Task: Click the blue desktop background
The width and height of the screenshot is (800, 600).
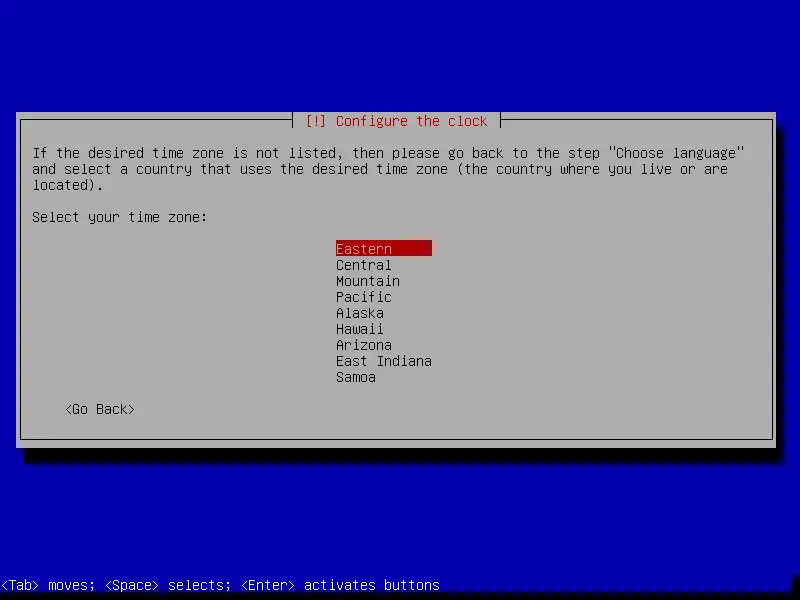Action: pos(400,520)
